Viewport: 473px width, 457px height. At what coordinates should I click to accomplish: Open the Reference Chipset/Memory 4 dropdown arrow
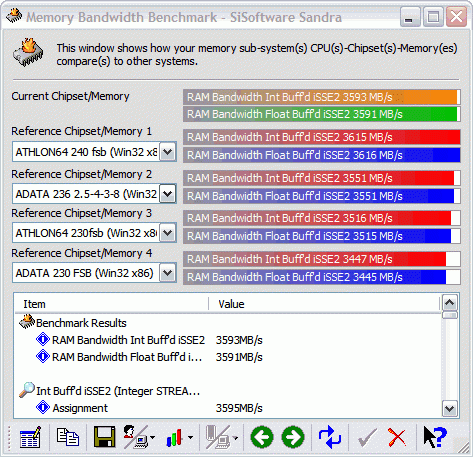[x=168, y=273]
